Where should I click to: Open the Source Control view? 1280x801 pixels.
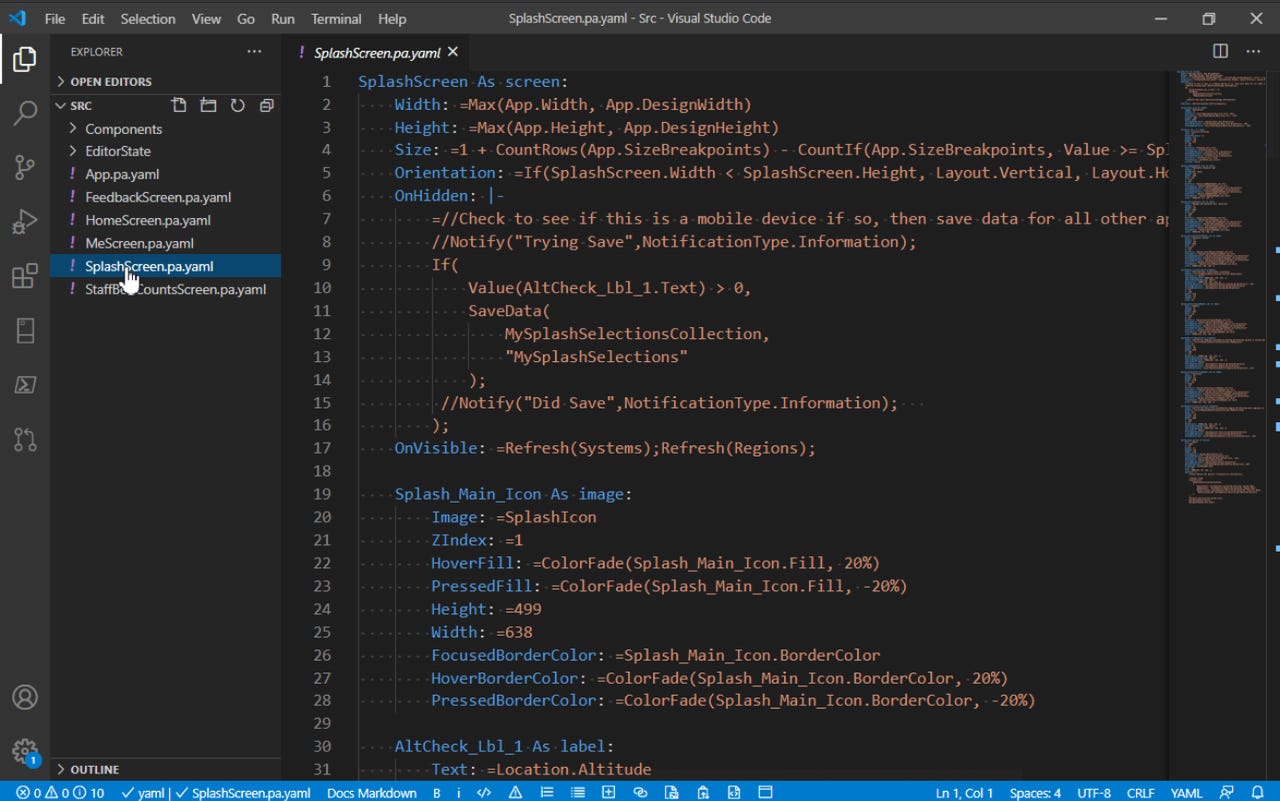[x=24, y=167]
